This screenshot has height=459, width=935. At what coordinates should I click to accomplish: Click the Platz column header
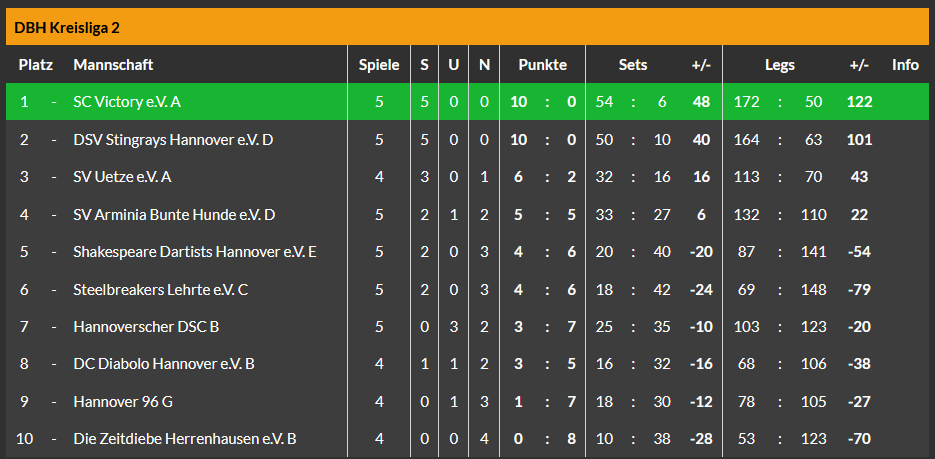point(36,65)
